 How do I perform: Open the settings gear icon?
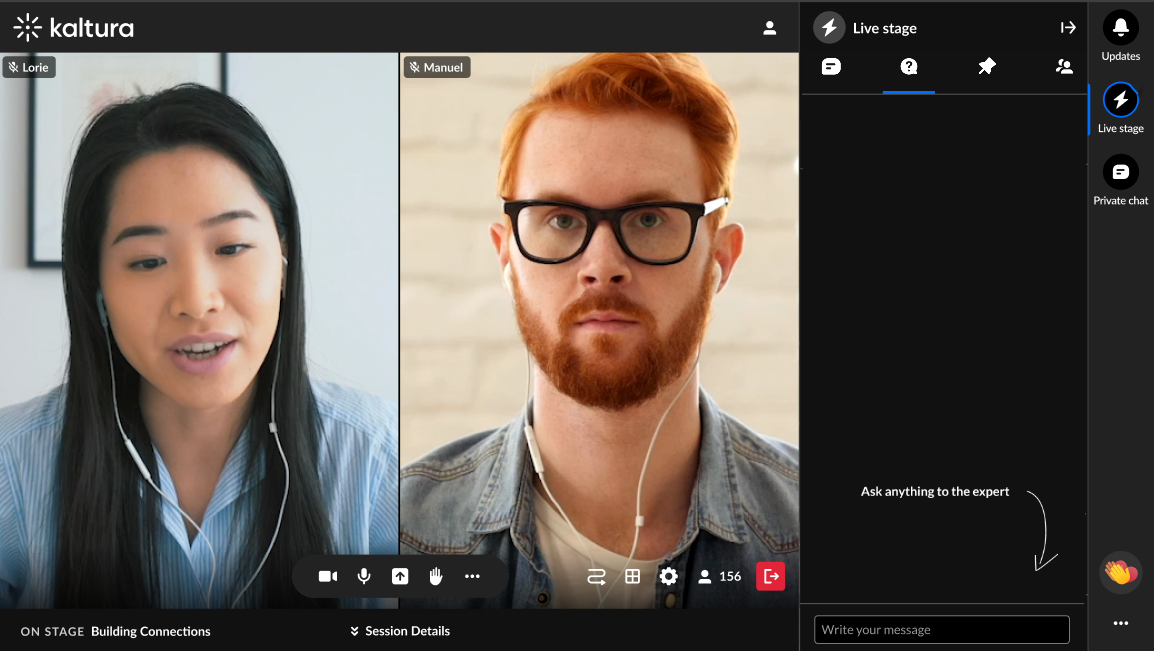(668, 576)
